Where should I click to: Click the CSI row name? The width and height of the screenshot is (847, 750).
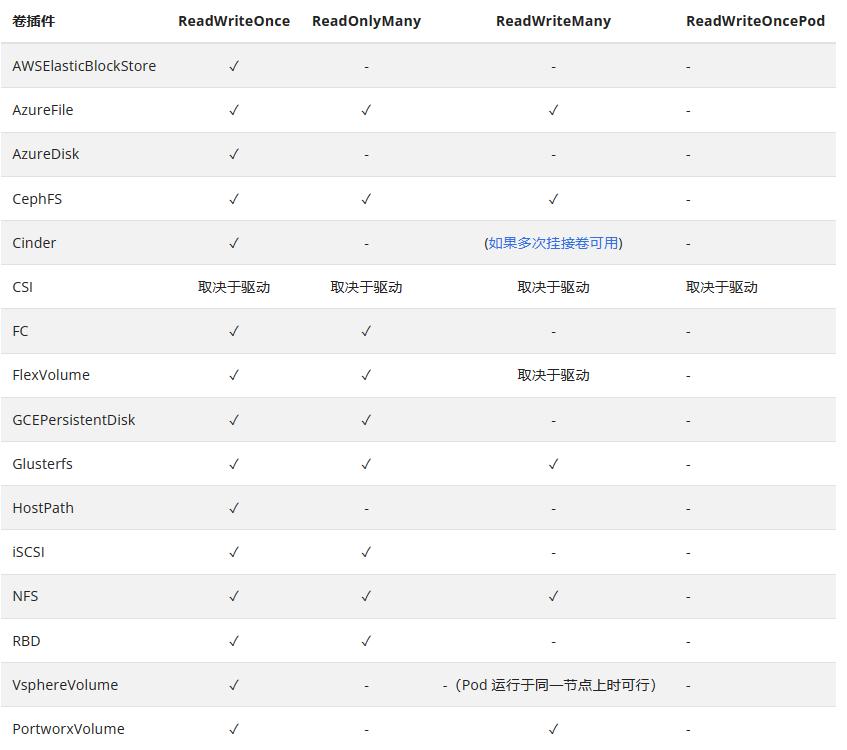[x=23, y=287]
